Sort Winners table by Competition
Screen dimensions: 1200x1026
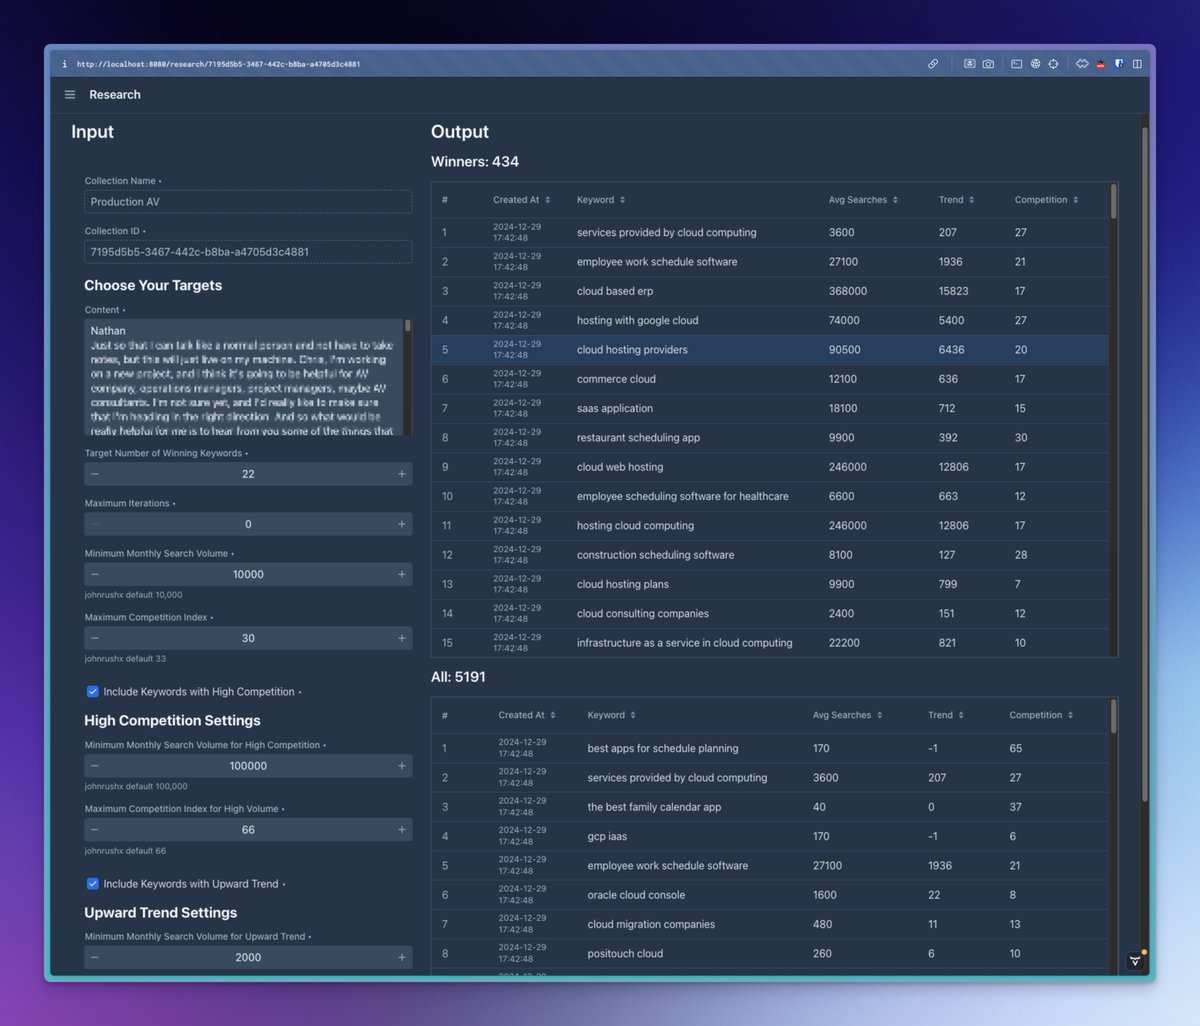pos(1046,200)
